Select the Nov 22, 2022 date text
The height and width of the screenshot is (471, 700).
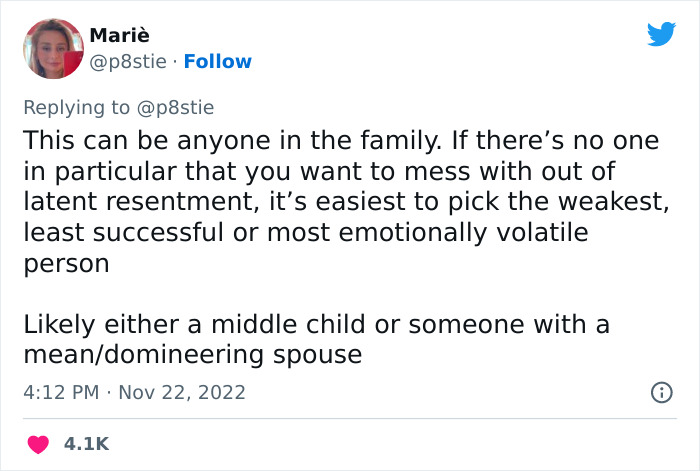point(182,392)
